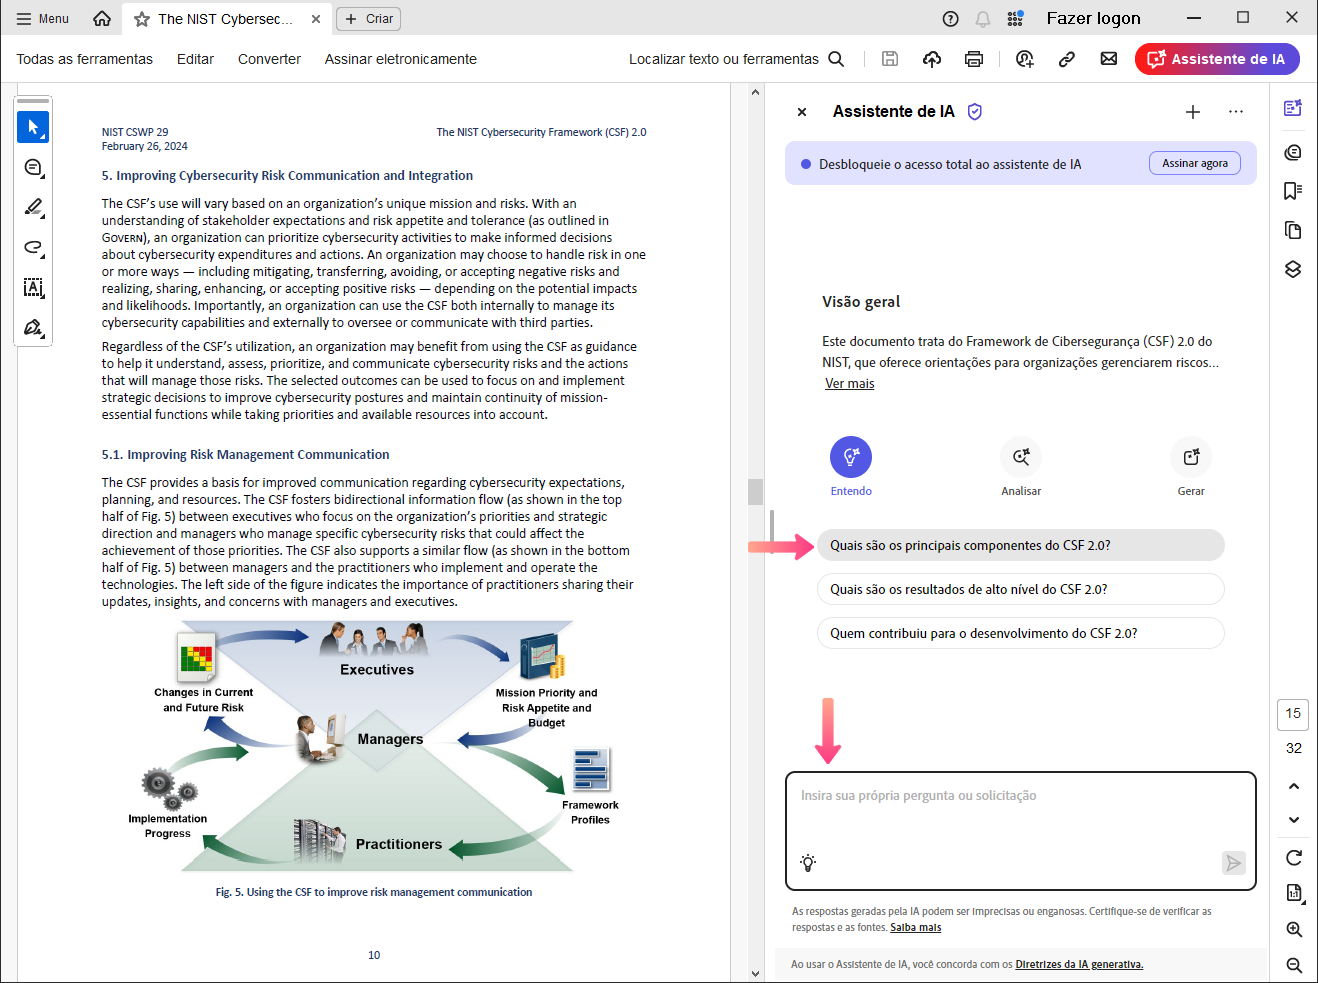This screenshot has height=983, width=1318.
Task: Open the apps grid icon
Action: [x=1015, y=19]
